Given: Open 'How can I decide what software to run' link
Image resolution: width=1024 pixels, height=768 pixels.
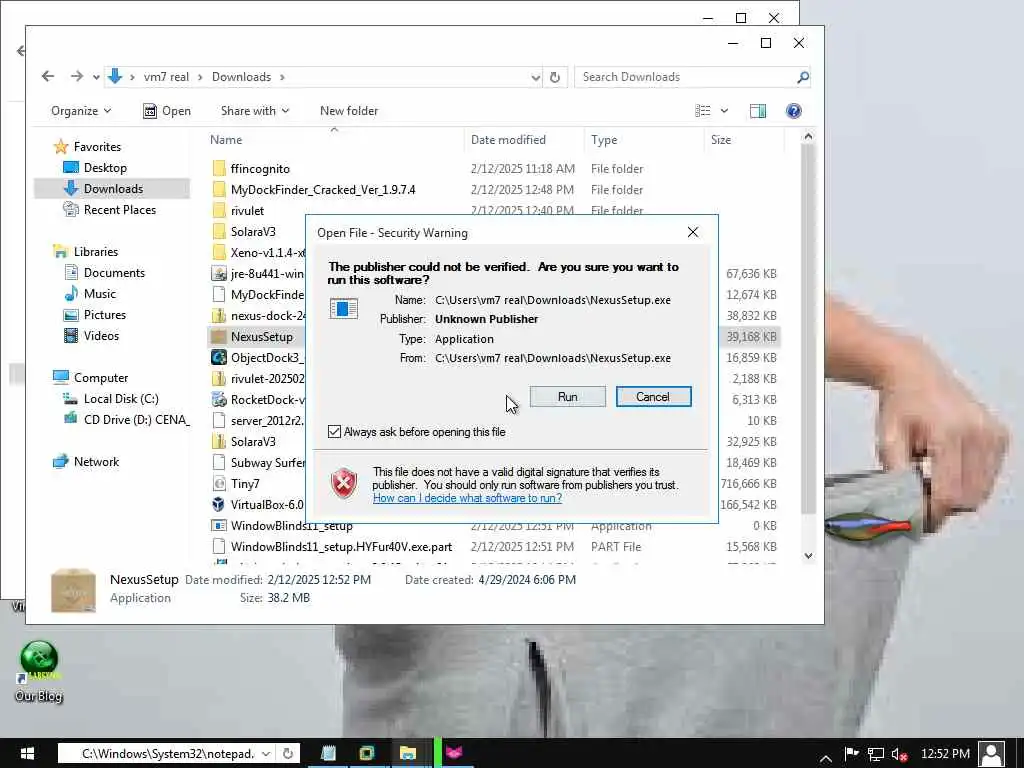Looking at the screenshot, I should click(x=467, y=498).
